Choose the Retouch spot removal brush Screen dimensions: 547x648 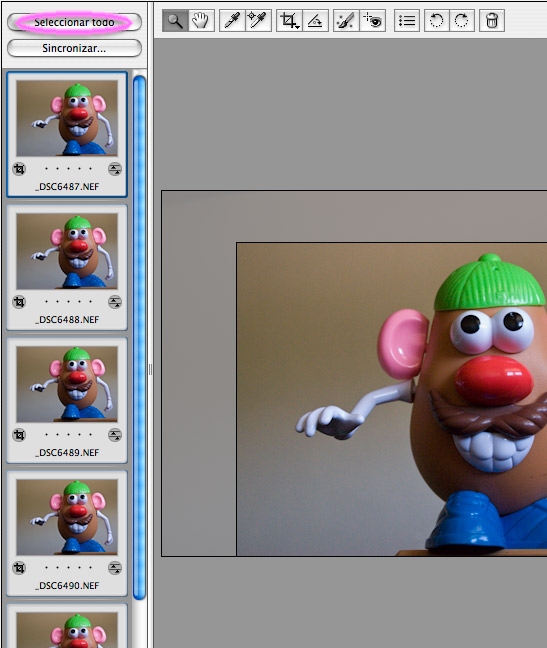click(346, 21)
